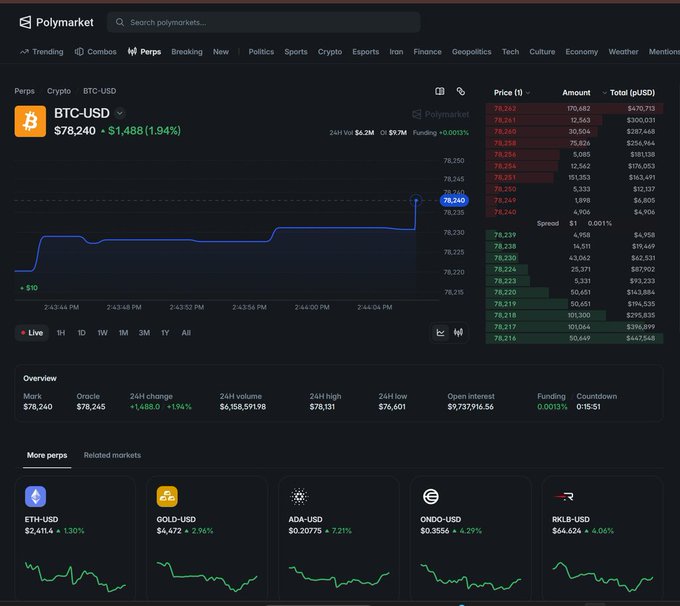Click bid price 78,216 in order book
Screen dimensions: 680x606
point(505,338)
